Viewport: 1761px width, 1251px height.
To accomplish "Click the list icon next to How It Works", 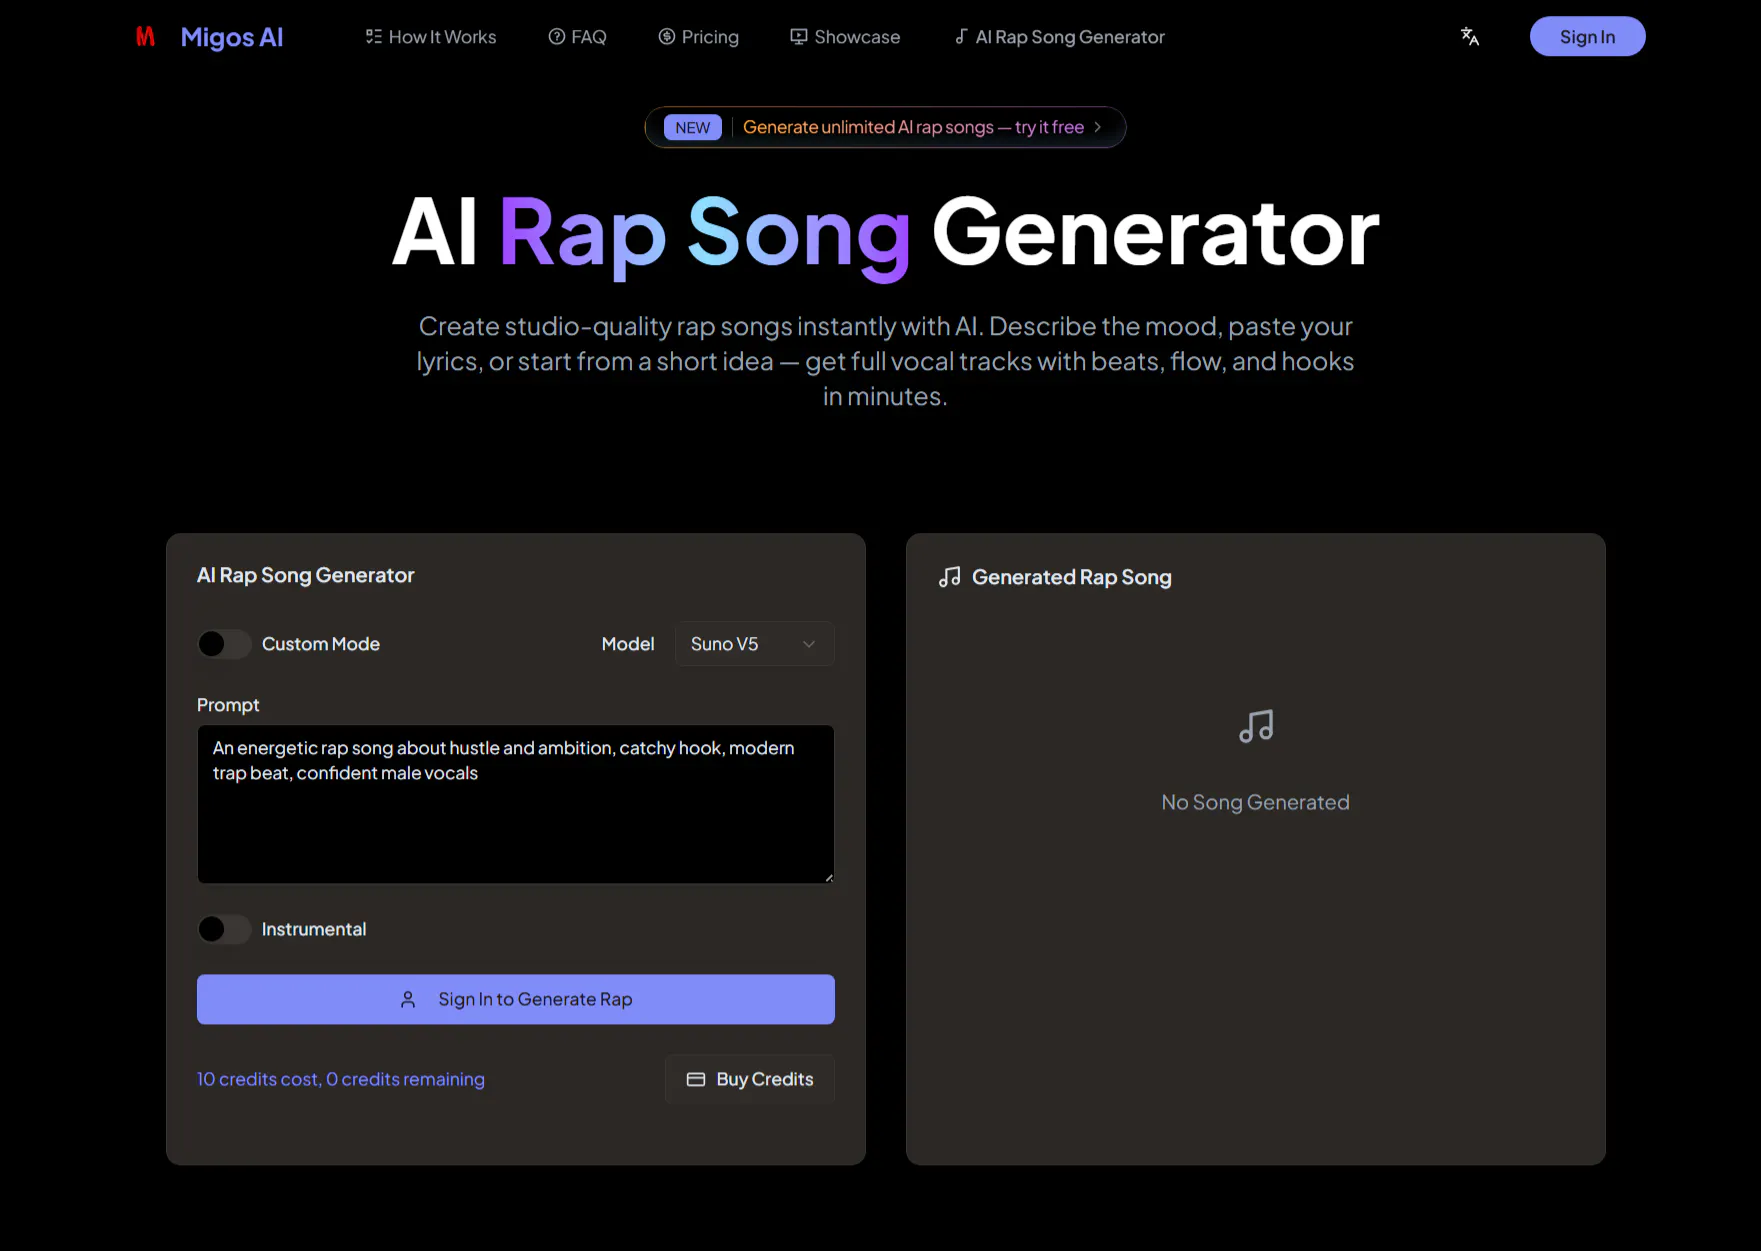I will 374,37.
